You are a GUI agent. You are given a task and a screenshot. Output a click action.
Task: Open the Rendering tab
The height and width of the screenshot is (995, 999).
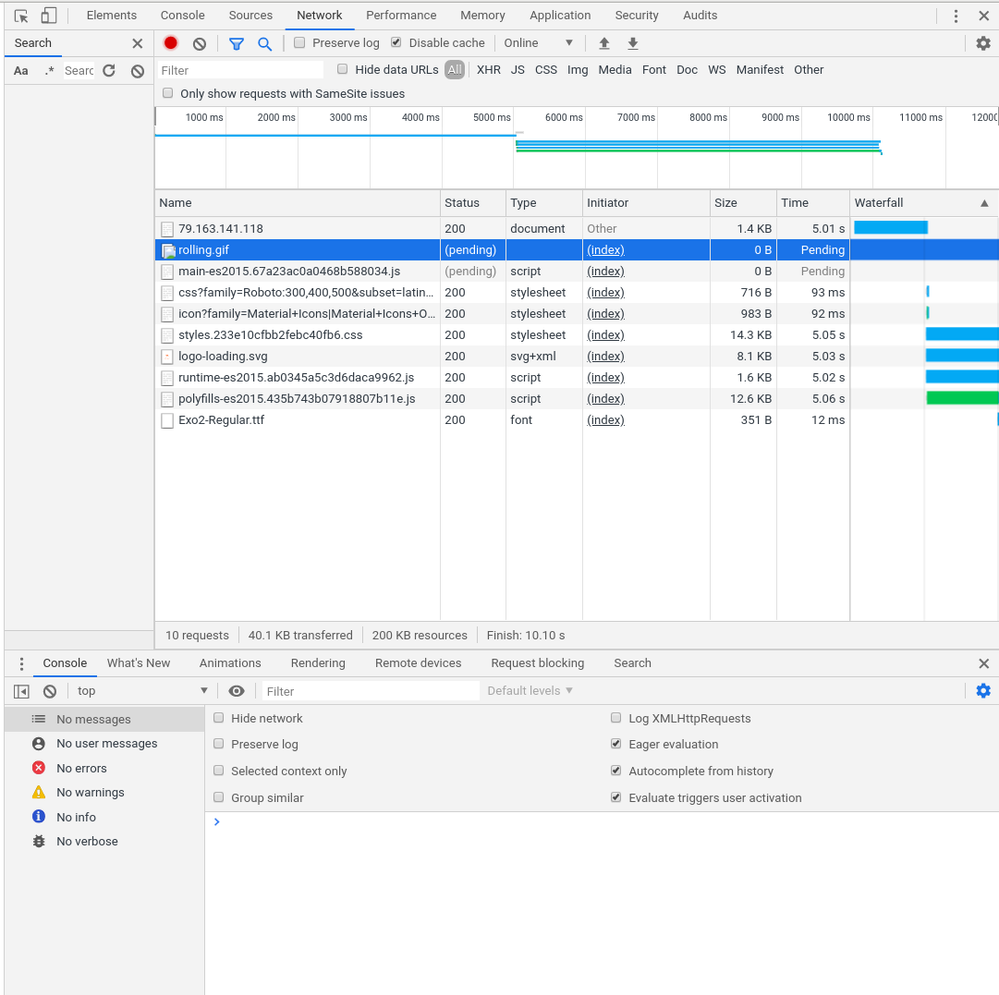[317, 662]
